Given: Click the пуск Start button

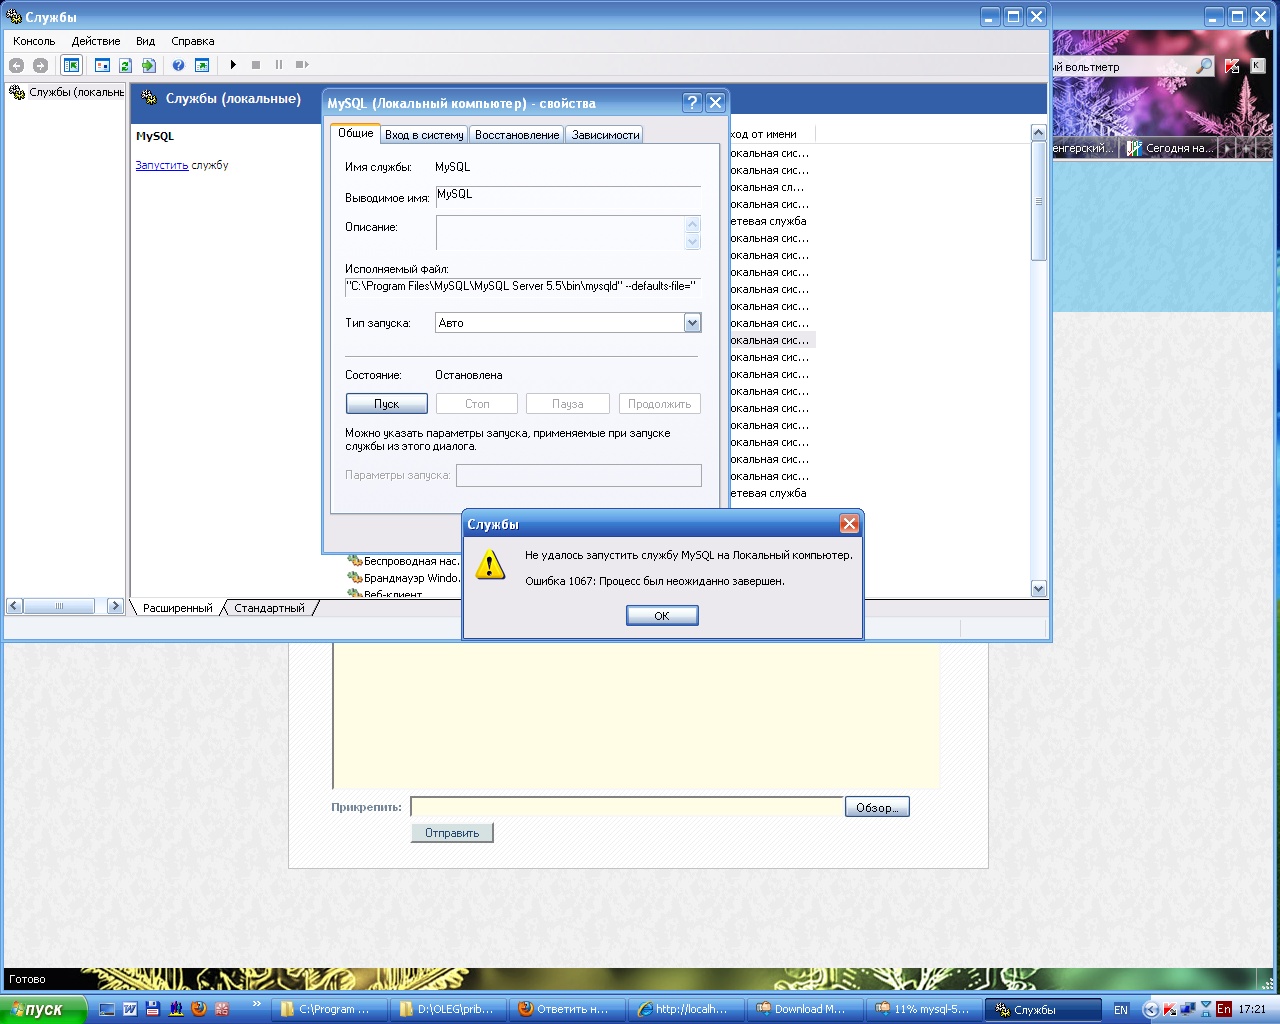Looking at the screenshot, I should click(x=43, y=1009).
